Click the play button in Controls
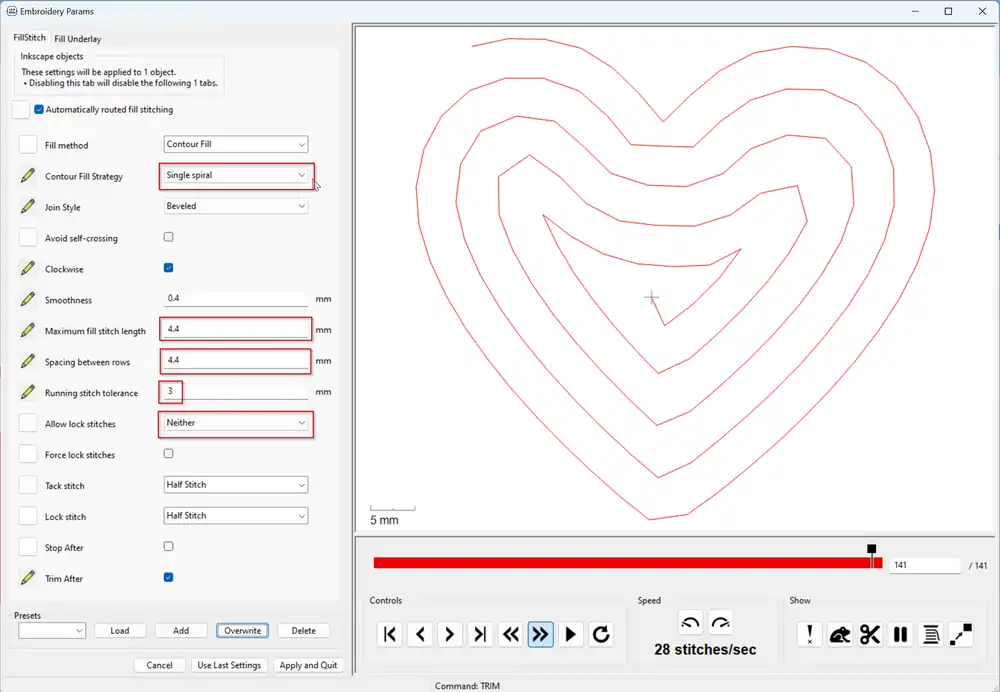 (571, 634)
